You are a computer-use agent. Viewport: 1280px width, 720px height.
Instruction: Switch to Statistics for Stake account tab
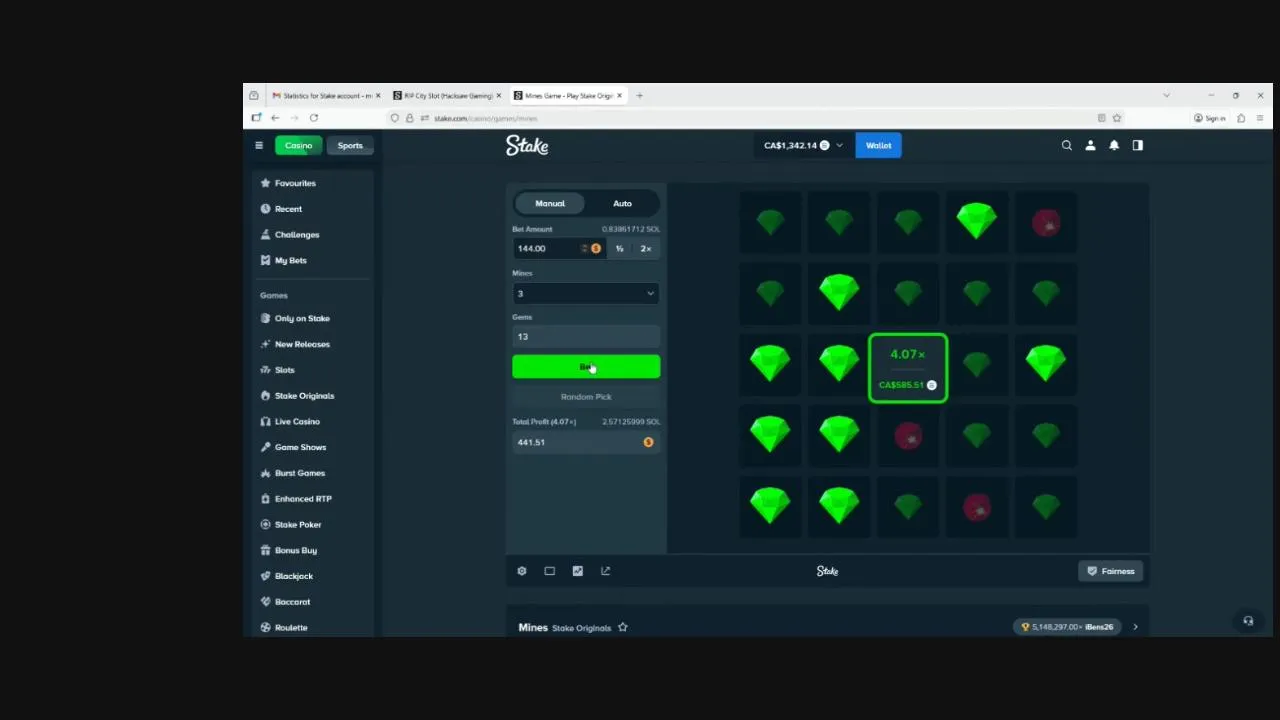pyautogui.click(x=326, y=96)
